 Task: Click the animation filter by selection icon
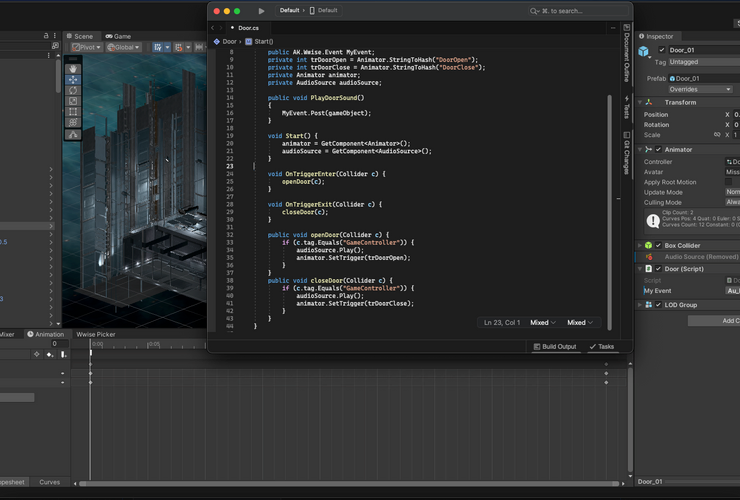[37, 354]
